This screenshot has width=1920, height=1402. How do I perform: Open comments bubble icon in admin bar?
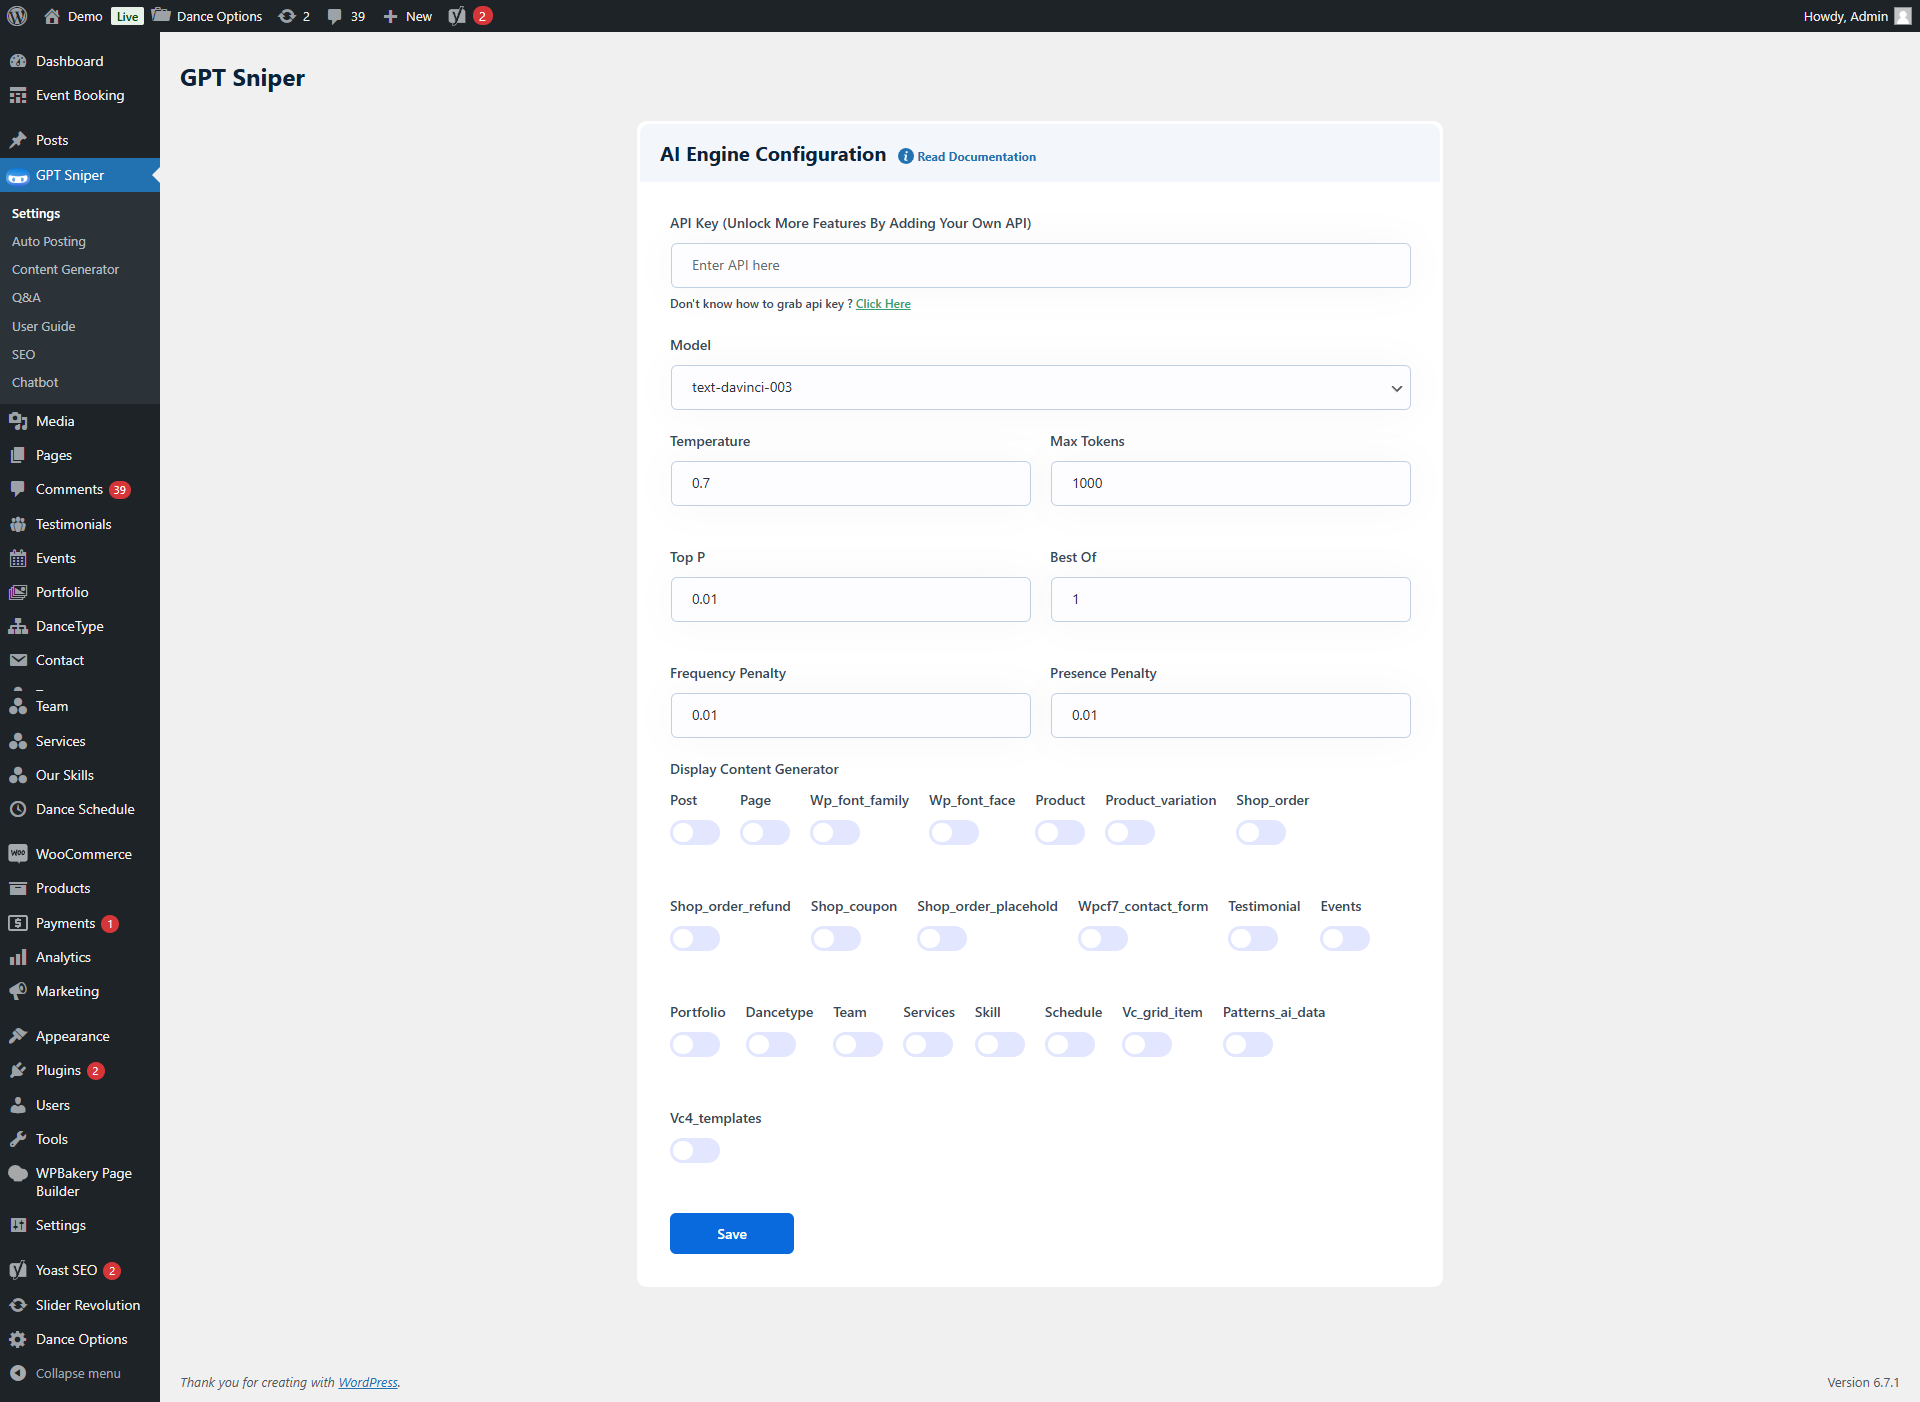(334, 16)
